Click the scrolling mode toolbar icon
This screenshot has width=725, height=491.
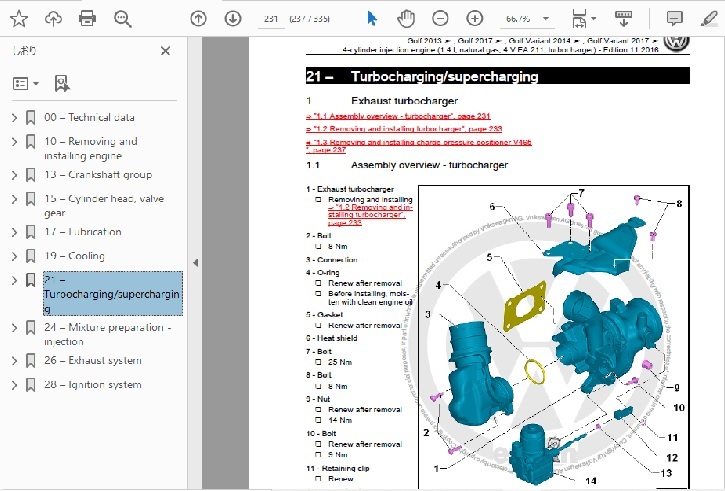623,18
